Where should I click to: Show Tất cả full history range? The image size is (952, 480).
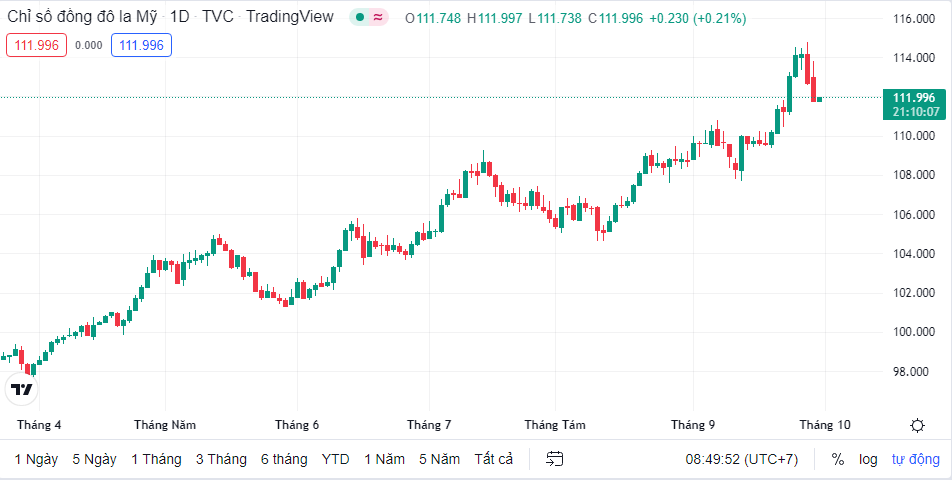coord(494,459)
